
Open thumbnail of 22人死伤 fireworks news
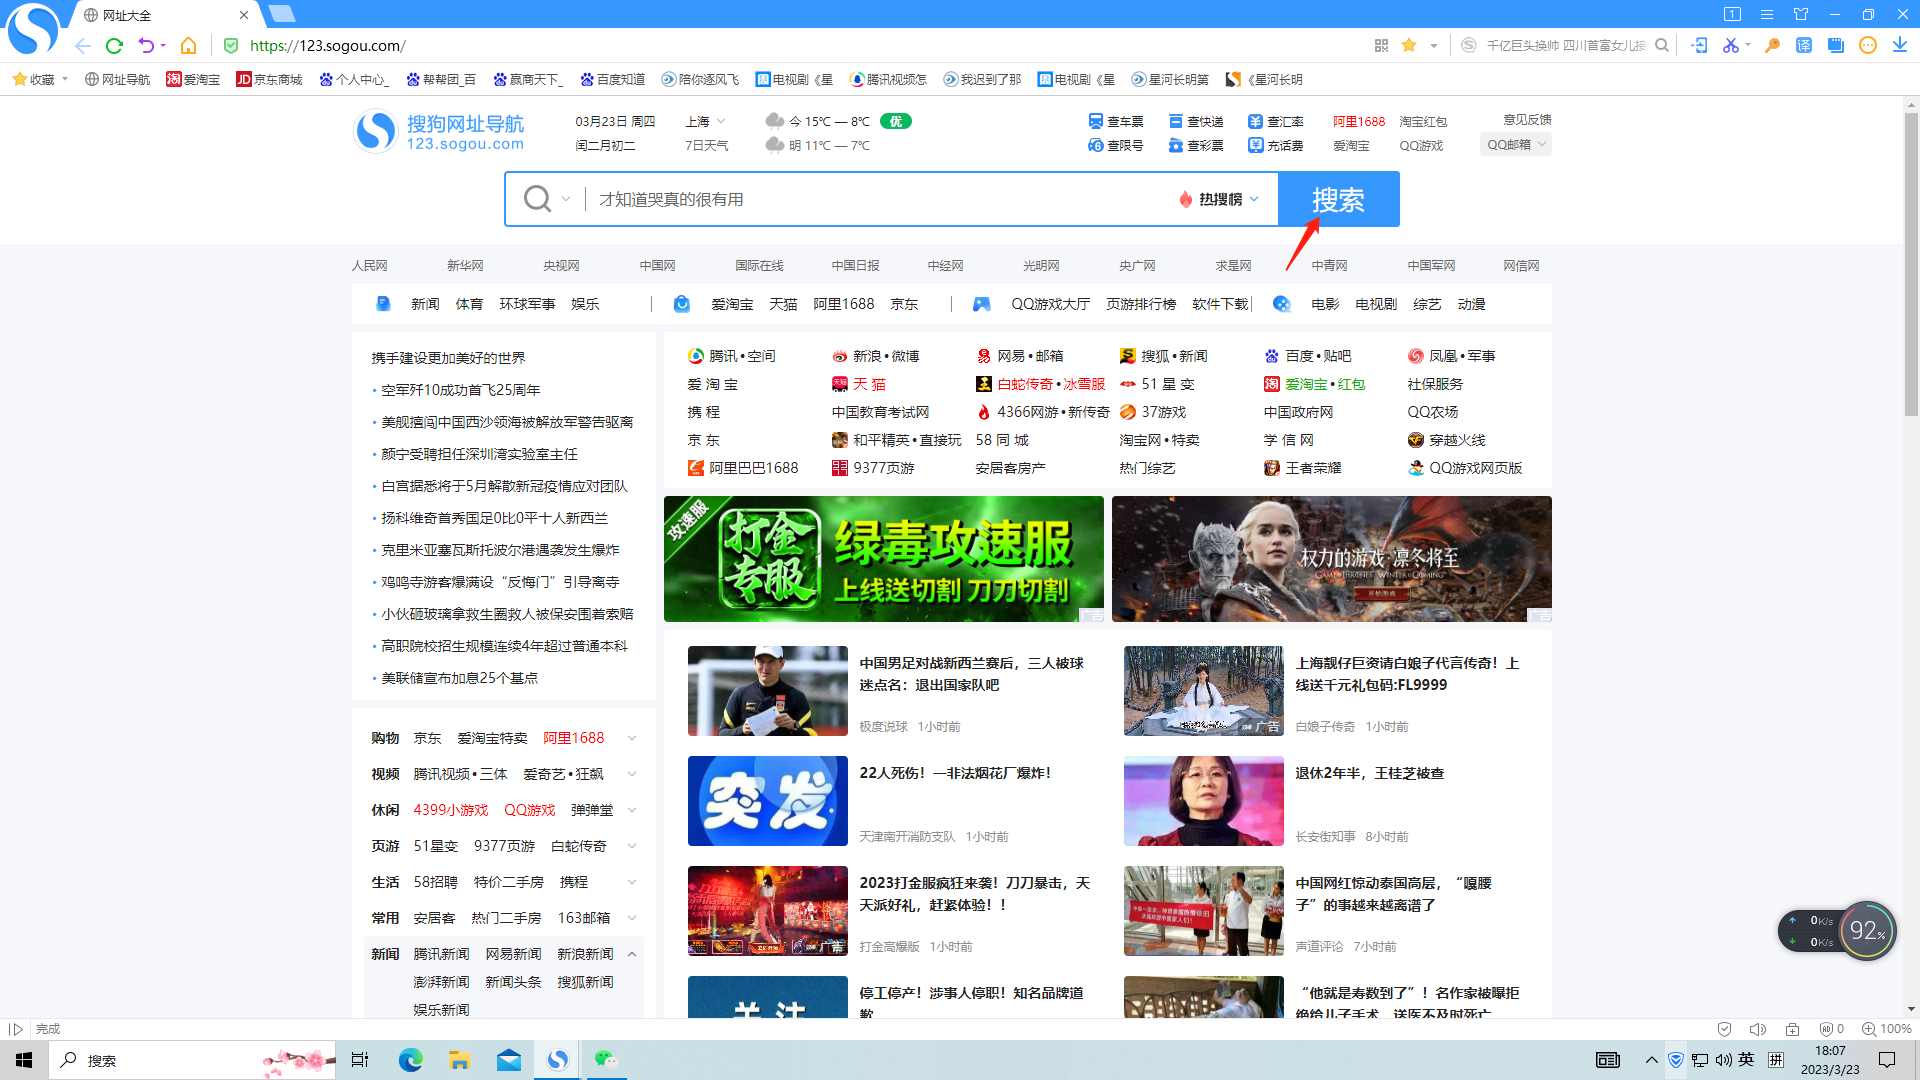(768, 801)
